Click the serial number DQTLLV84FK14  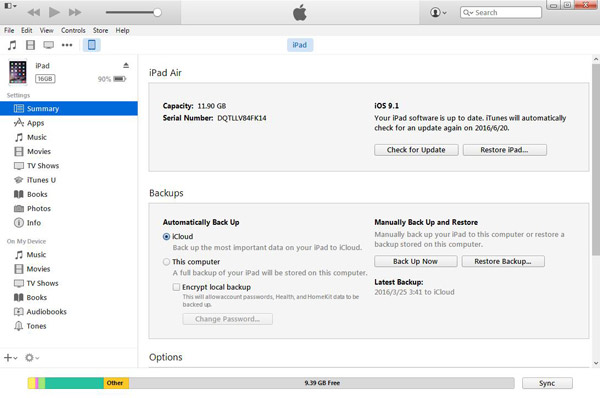point(242,118)
